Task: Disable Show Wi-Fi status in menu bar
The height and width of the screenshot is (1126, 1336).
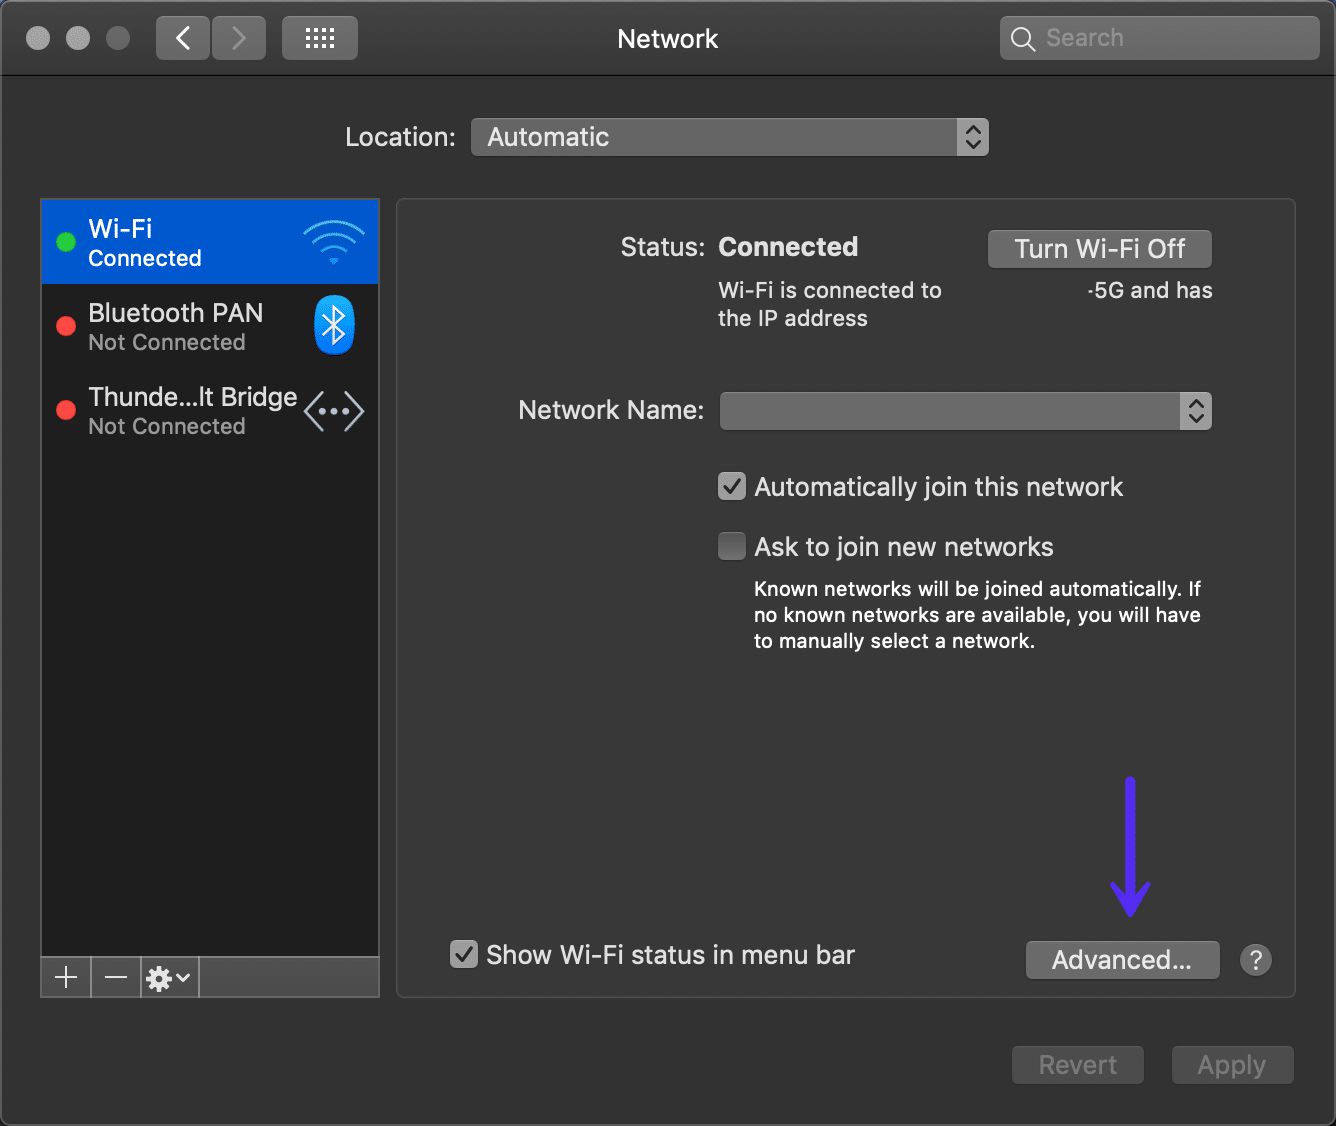Action: [463, 954]
